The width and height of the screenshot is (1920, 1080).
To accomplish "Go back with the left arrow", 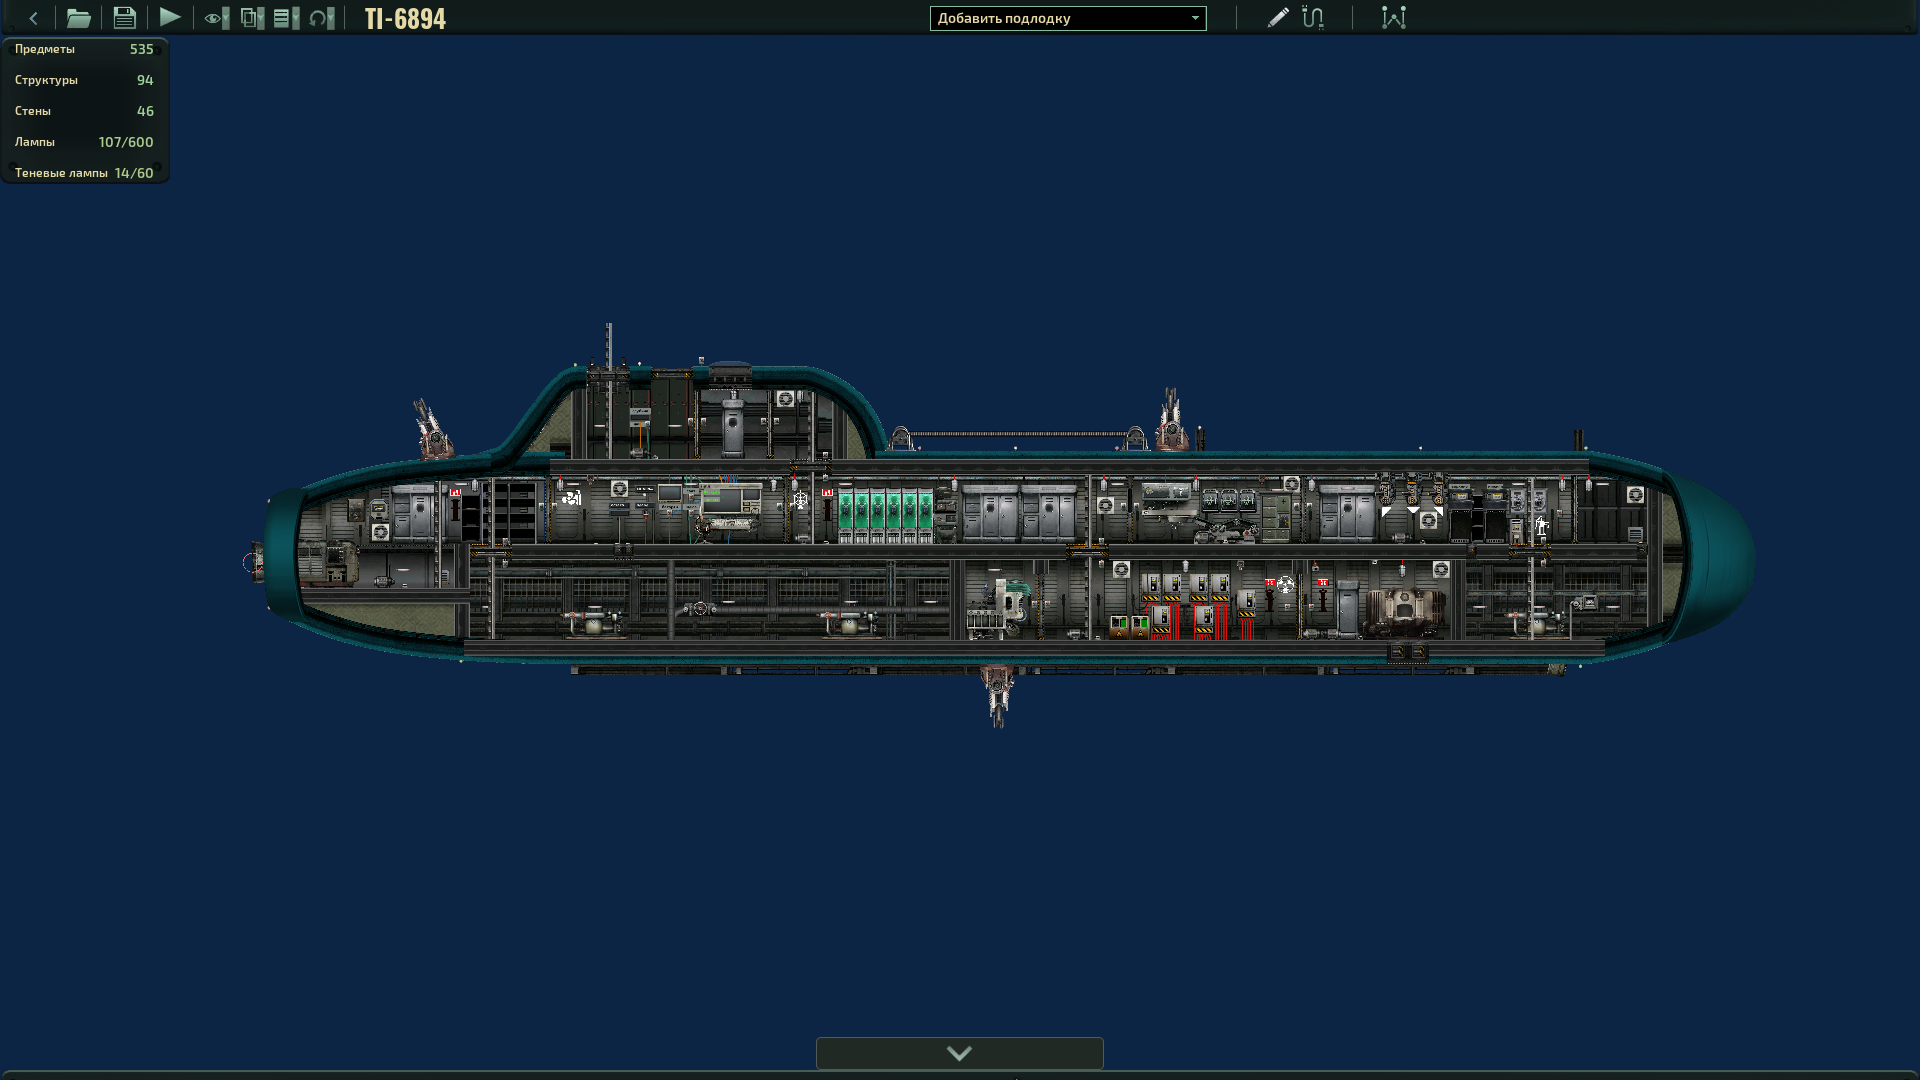I will click(34, 18).
